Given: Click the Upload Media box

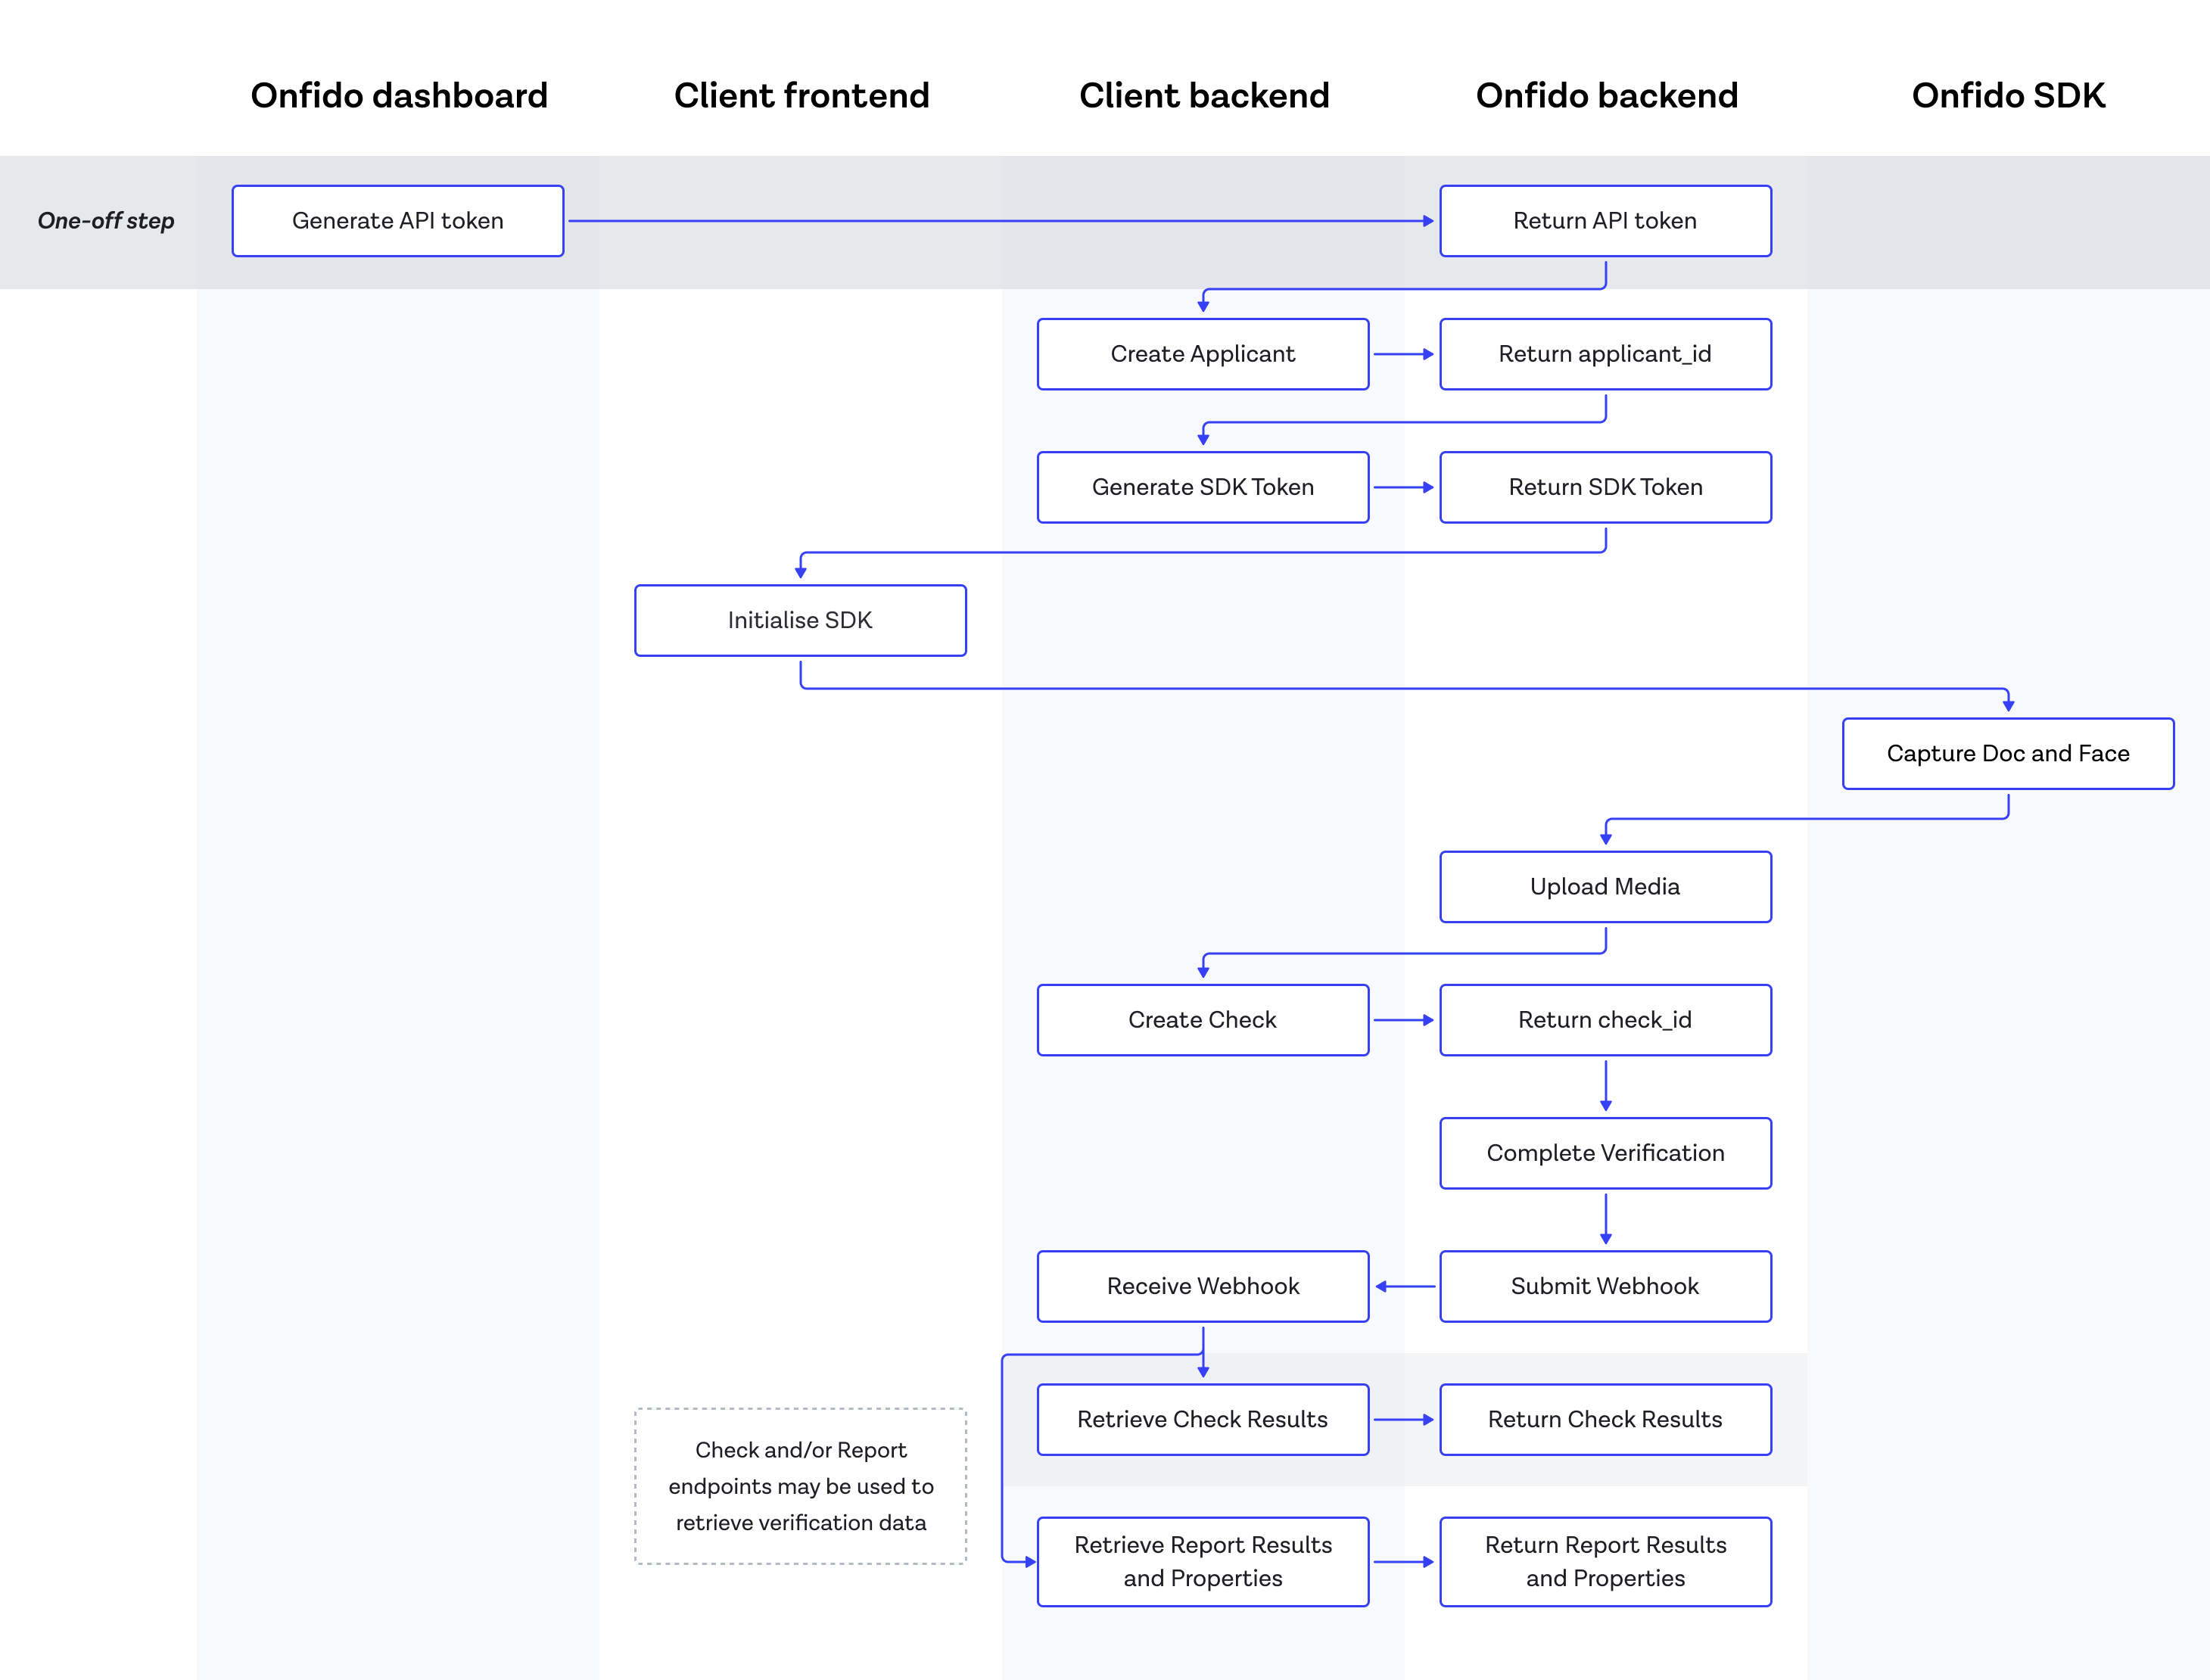Looking at the screenshot, I should point(1605,886).
